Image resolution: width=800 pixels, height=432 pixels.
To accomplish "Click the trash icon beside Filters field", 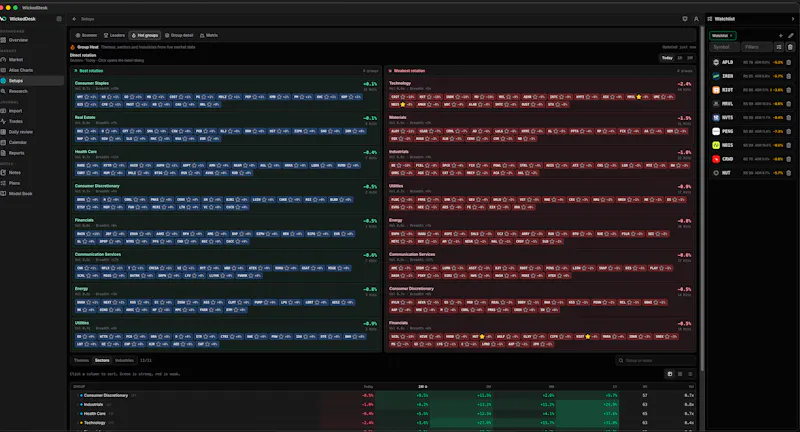I will pos(790,47).
